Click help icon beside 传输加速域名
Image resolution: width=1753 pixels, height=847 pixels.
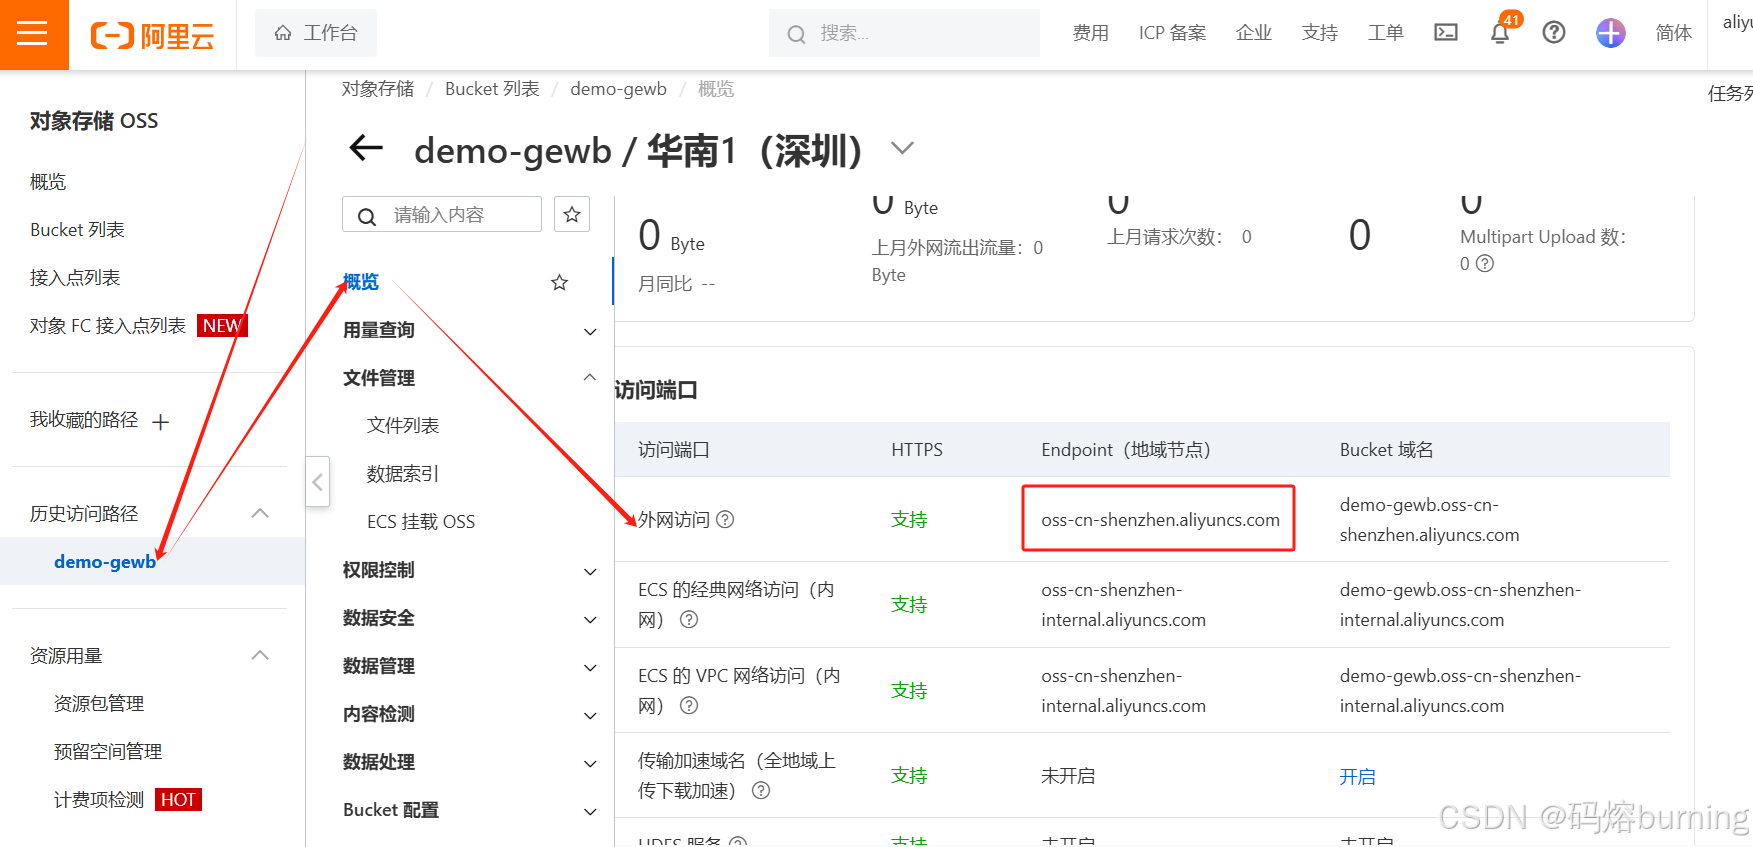(x=761, y=791)
